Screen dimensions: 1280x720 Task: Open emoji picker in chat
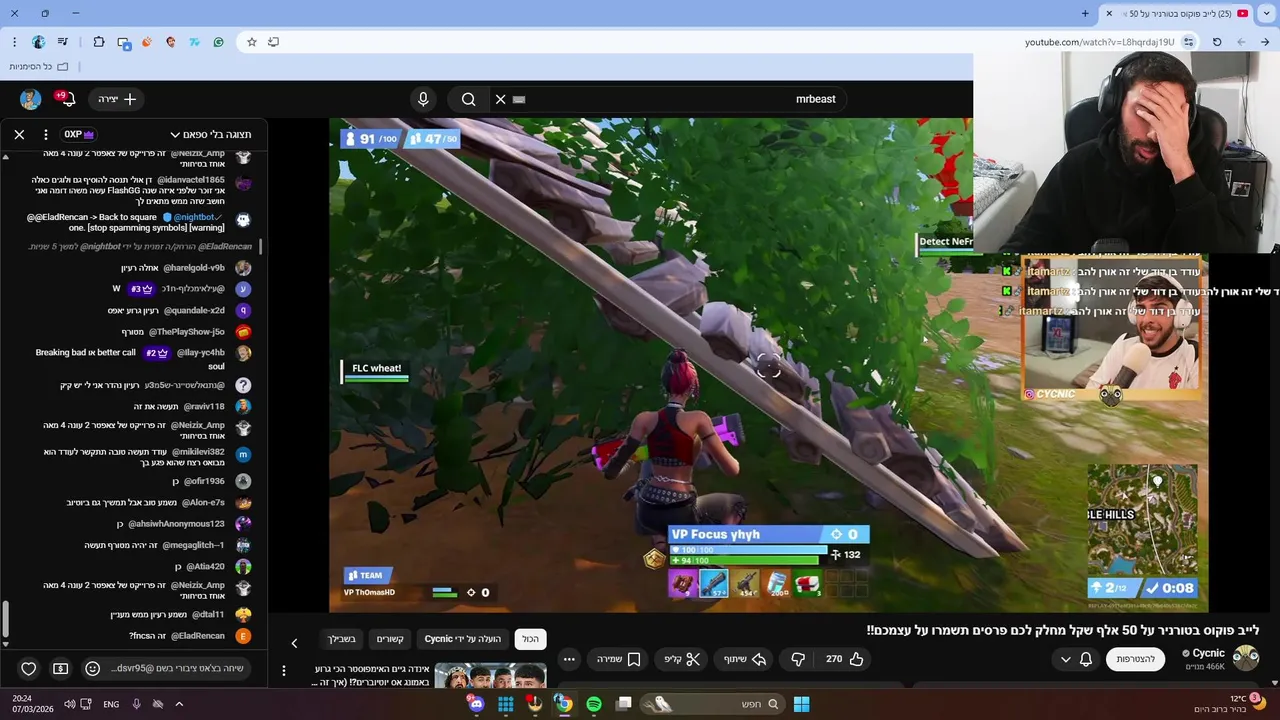[92, 668]
